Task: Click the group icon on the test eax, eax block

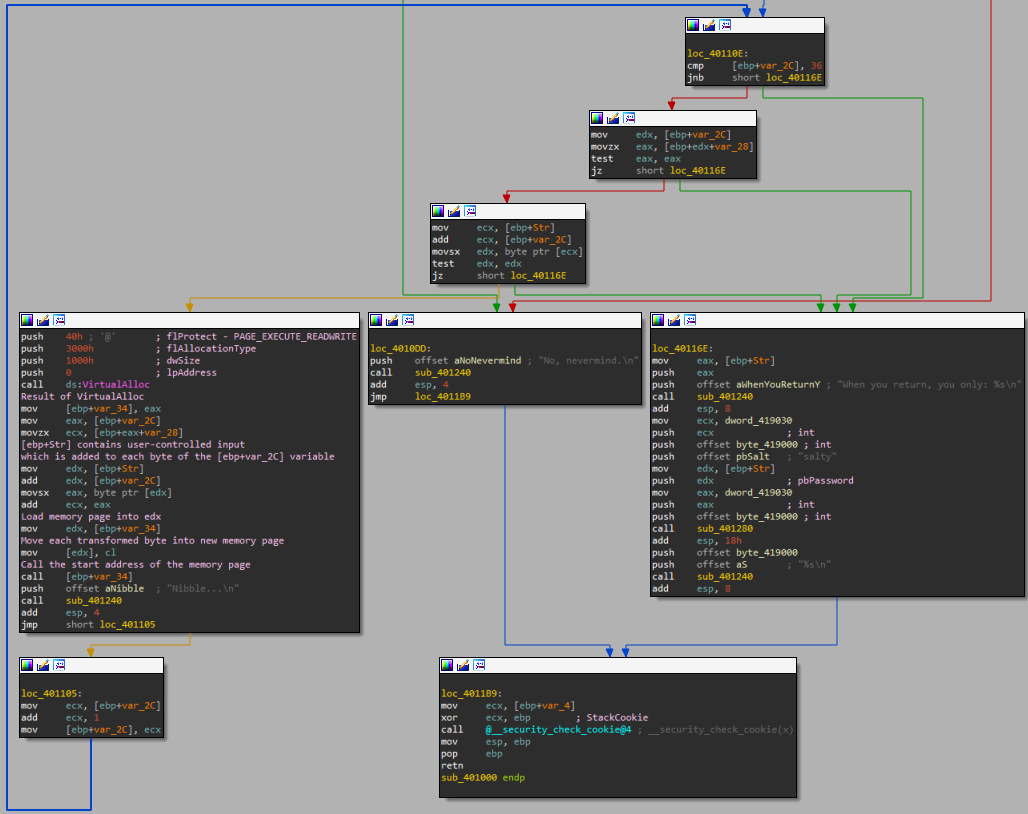Action: pos(629,117)
